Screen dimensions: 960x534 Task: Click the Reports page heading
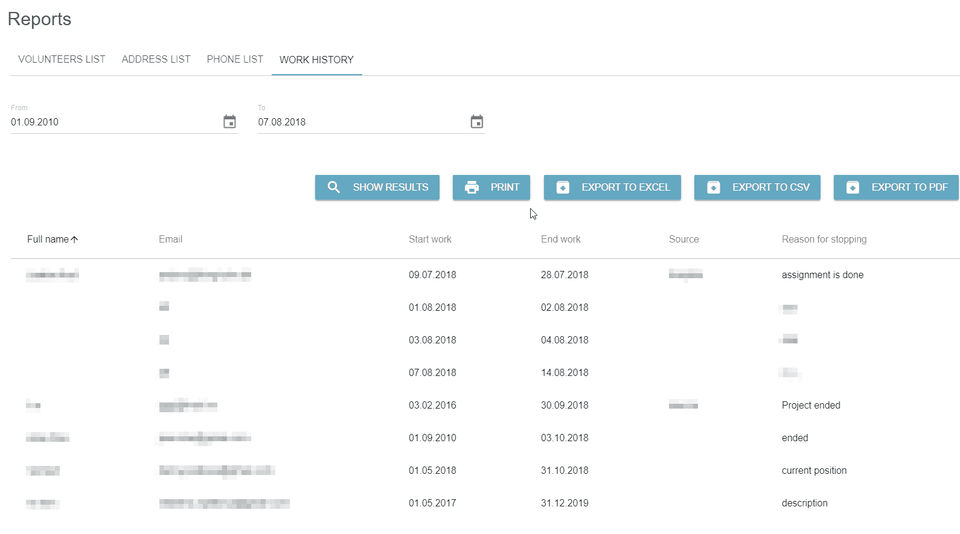[x=39, y=19]
